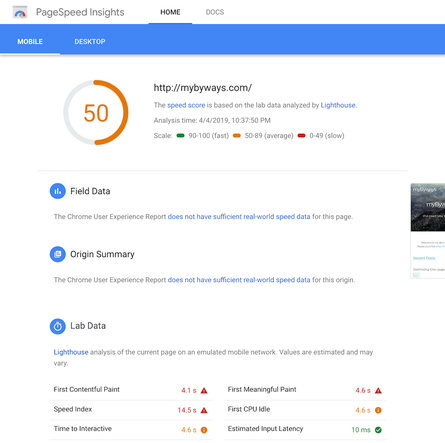Open Field Data insufficient speed data link
The image size is (445, 443).
coord(239,217)
